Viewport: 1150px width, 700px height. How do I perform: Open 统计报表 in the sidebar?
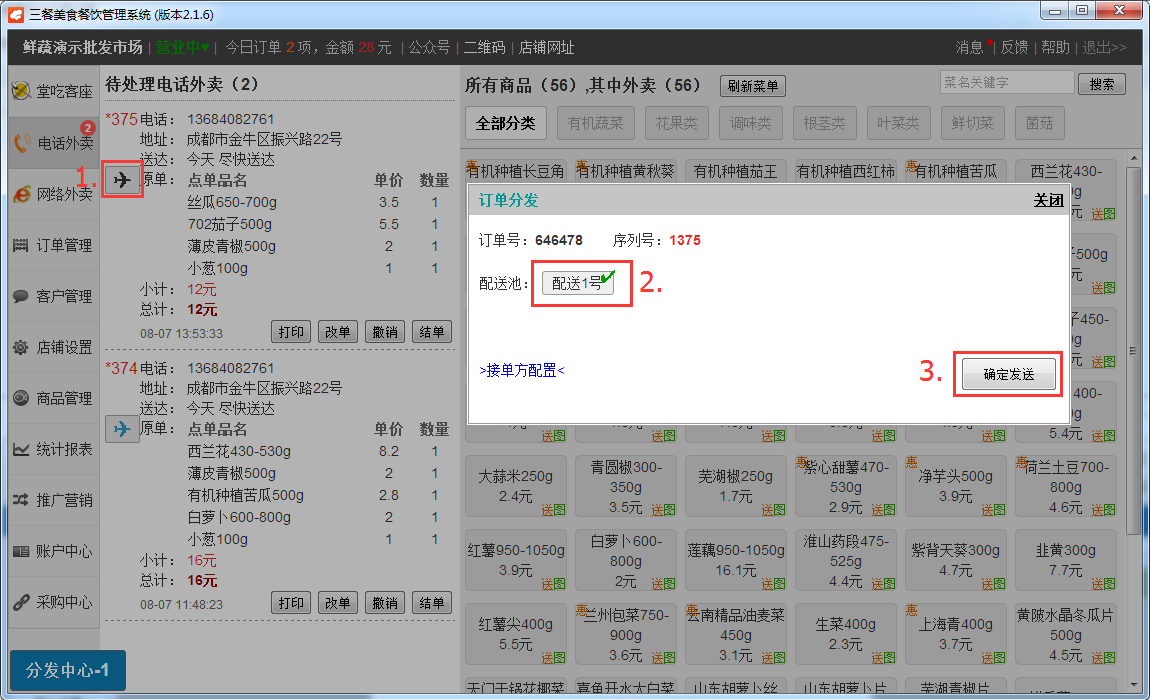coord(53,449)
